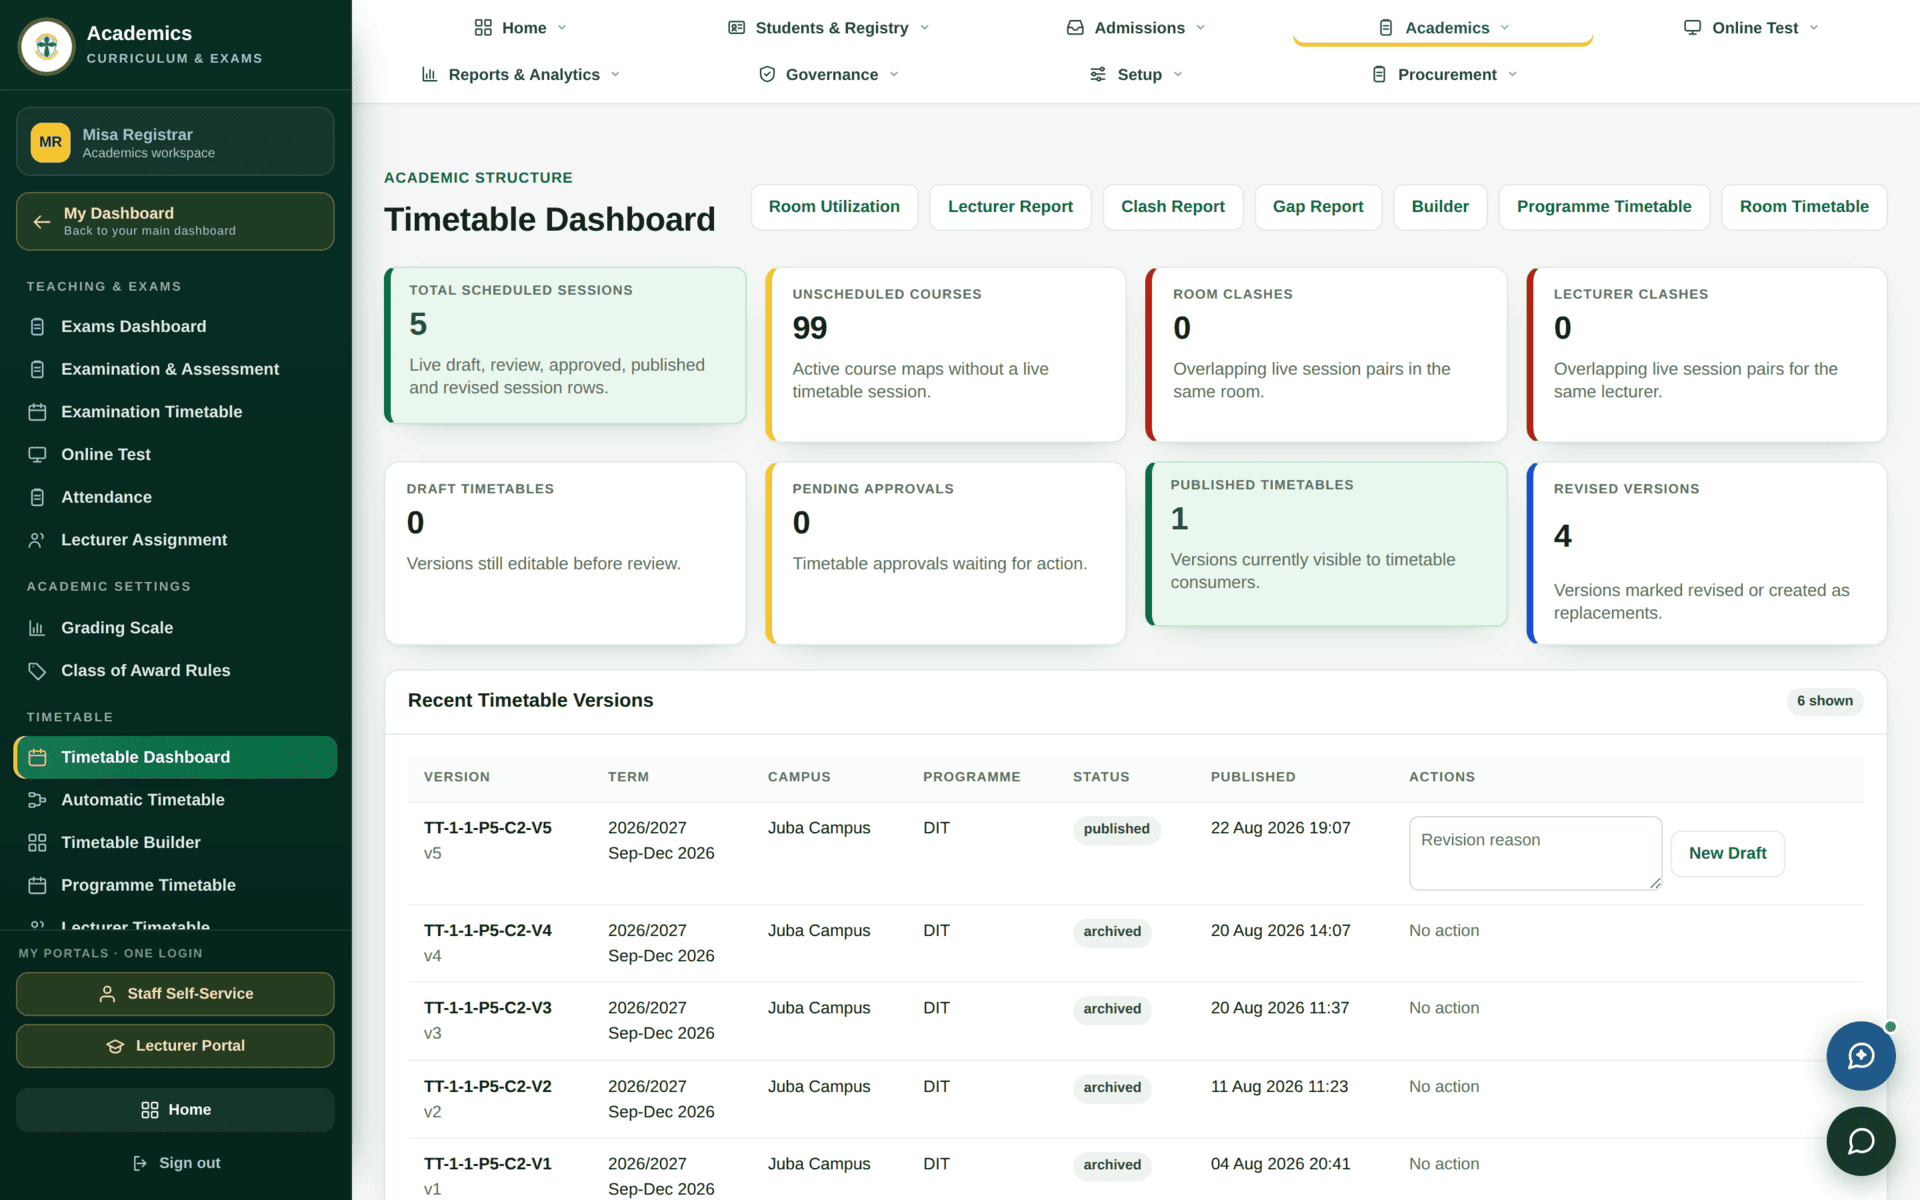Click the Automatic Timetable flow icon
This screenshot has height=1200, width=1920.
tap(37, 800)
